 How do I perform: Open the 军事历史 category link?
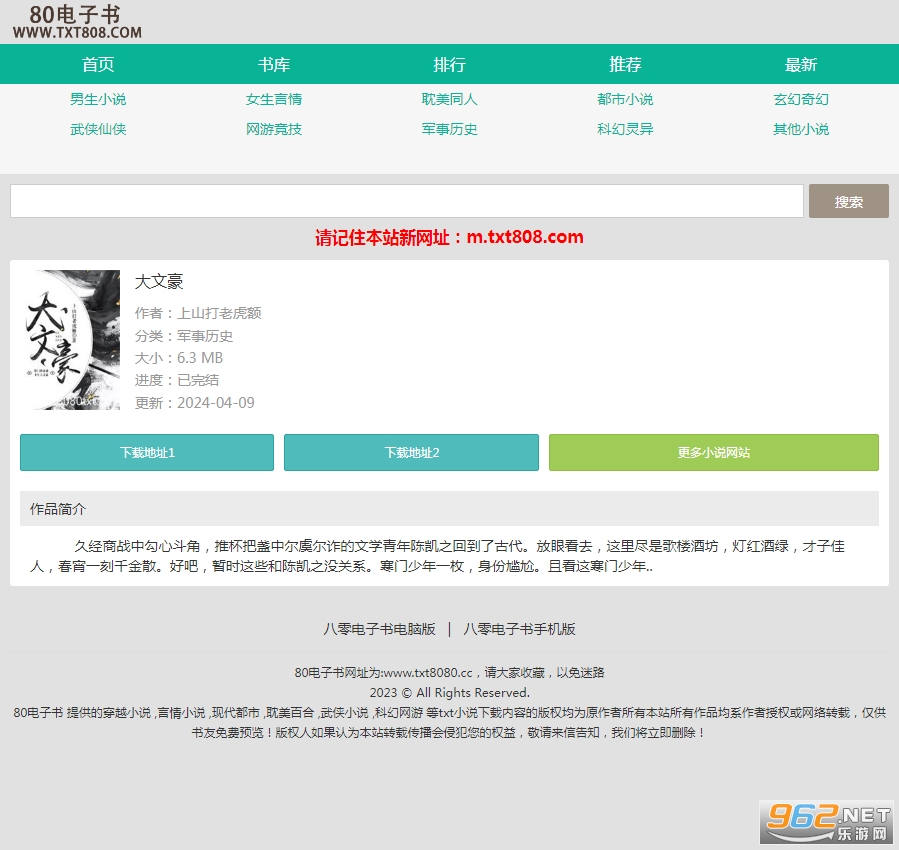tap(449, 129)
